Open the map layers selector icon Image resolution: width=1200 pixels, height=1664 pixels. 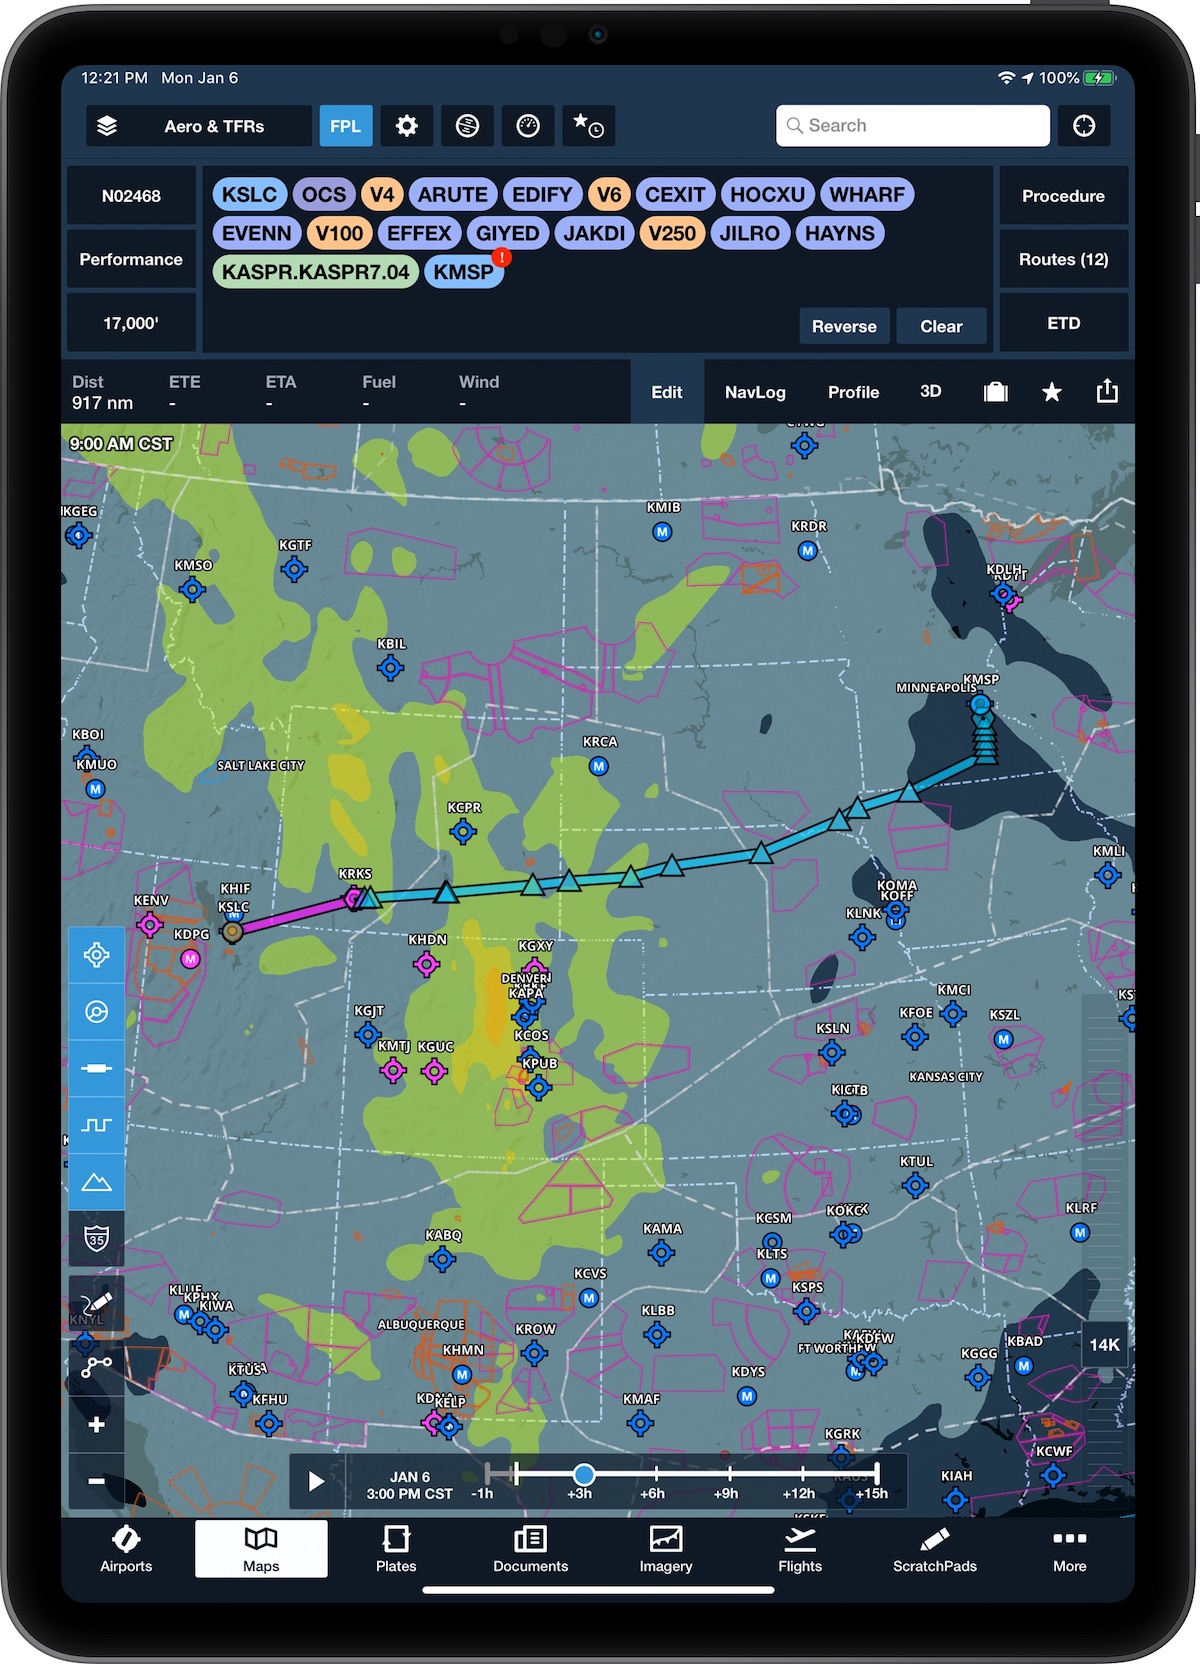coord(107,126)
